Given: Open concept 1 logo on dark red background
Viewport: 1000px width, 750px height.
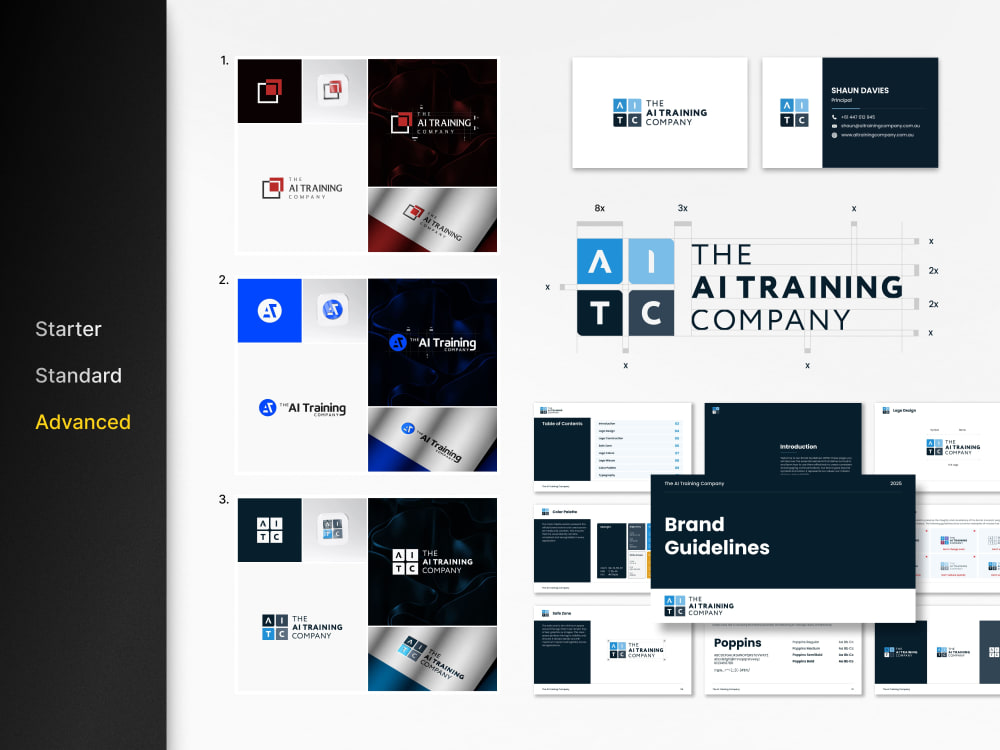Looking at the screenshot, I should pos(432,122).
